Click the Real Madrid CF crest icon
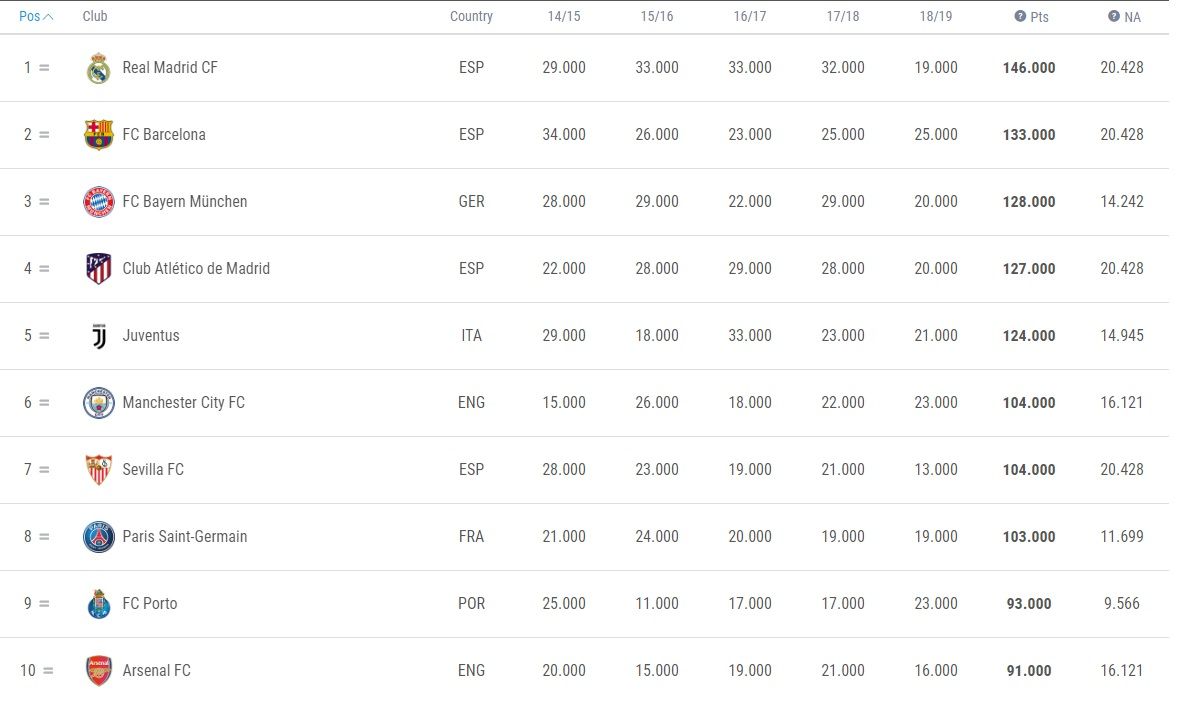Viewport: 1182px width, 704px height. click(x=99, y=68)
